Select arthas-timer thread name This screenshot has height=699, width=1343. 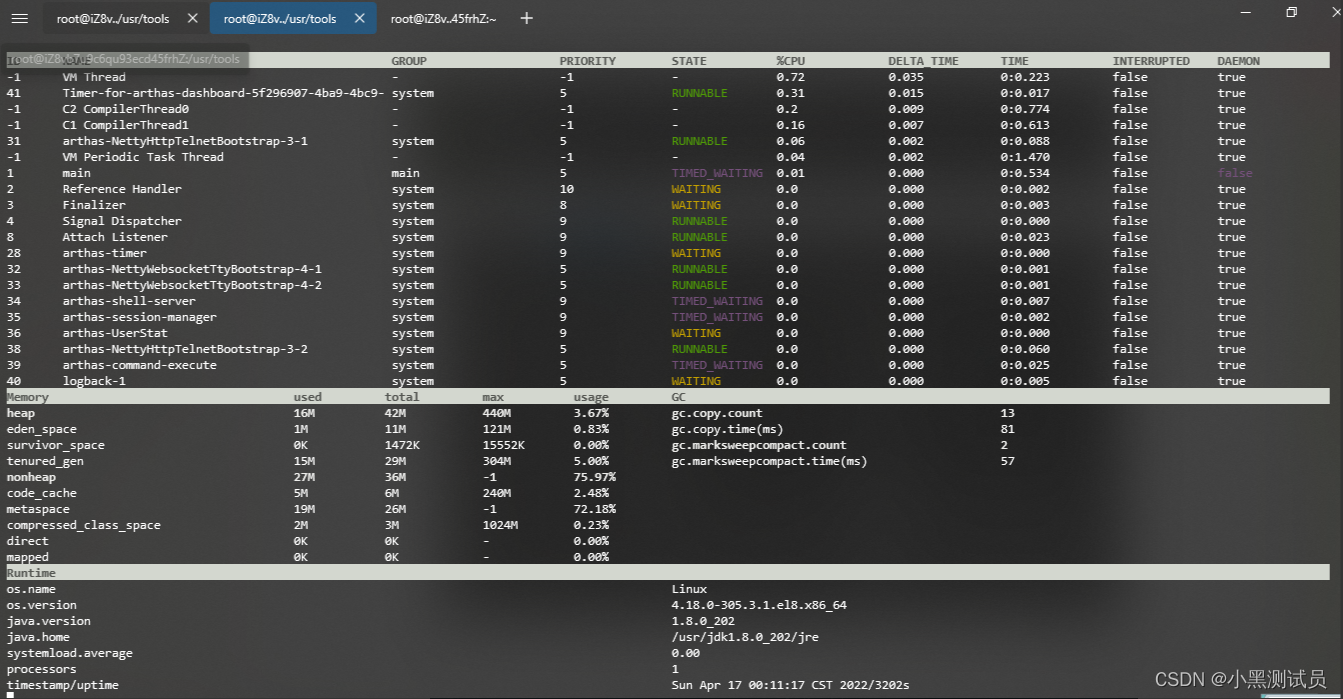(x=104, y=253)
